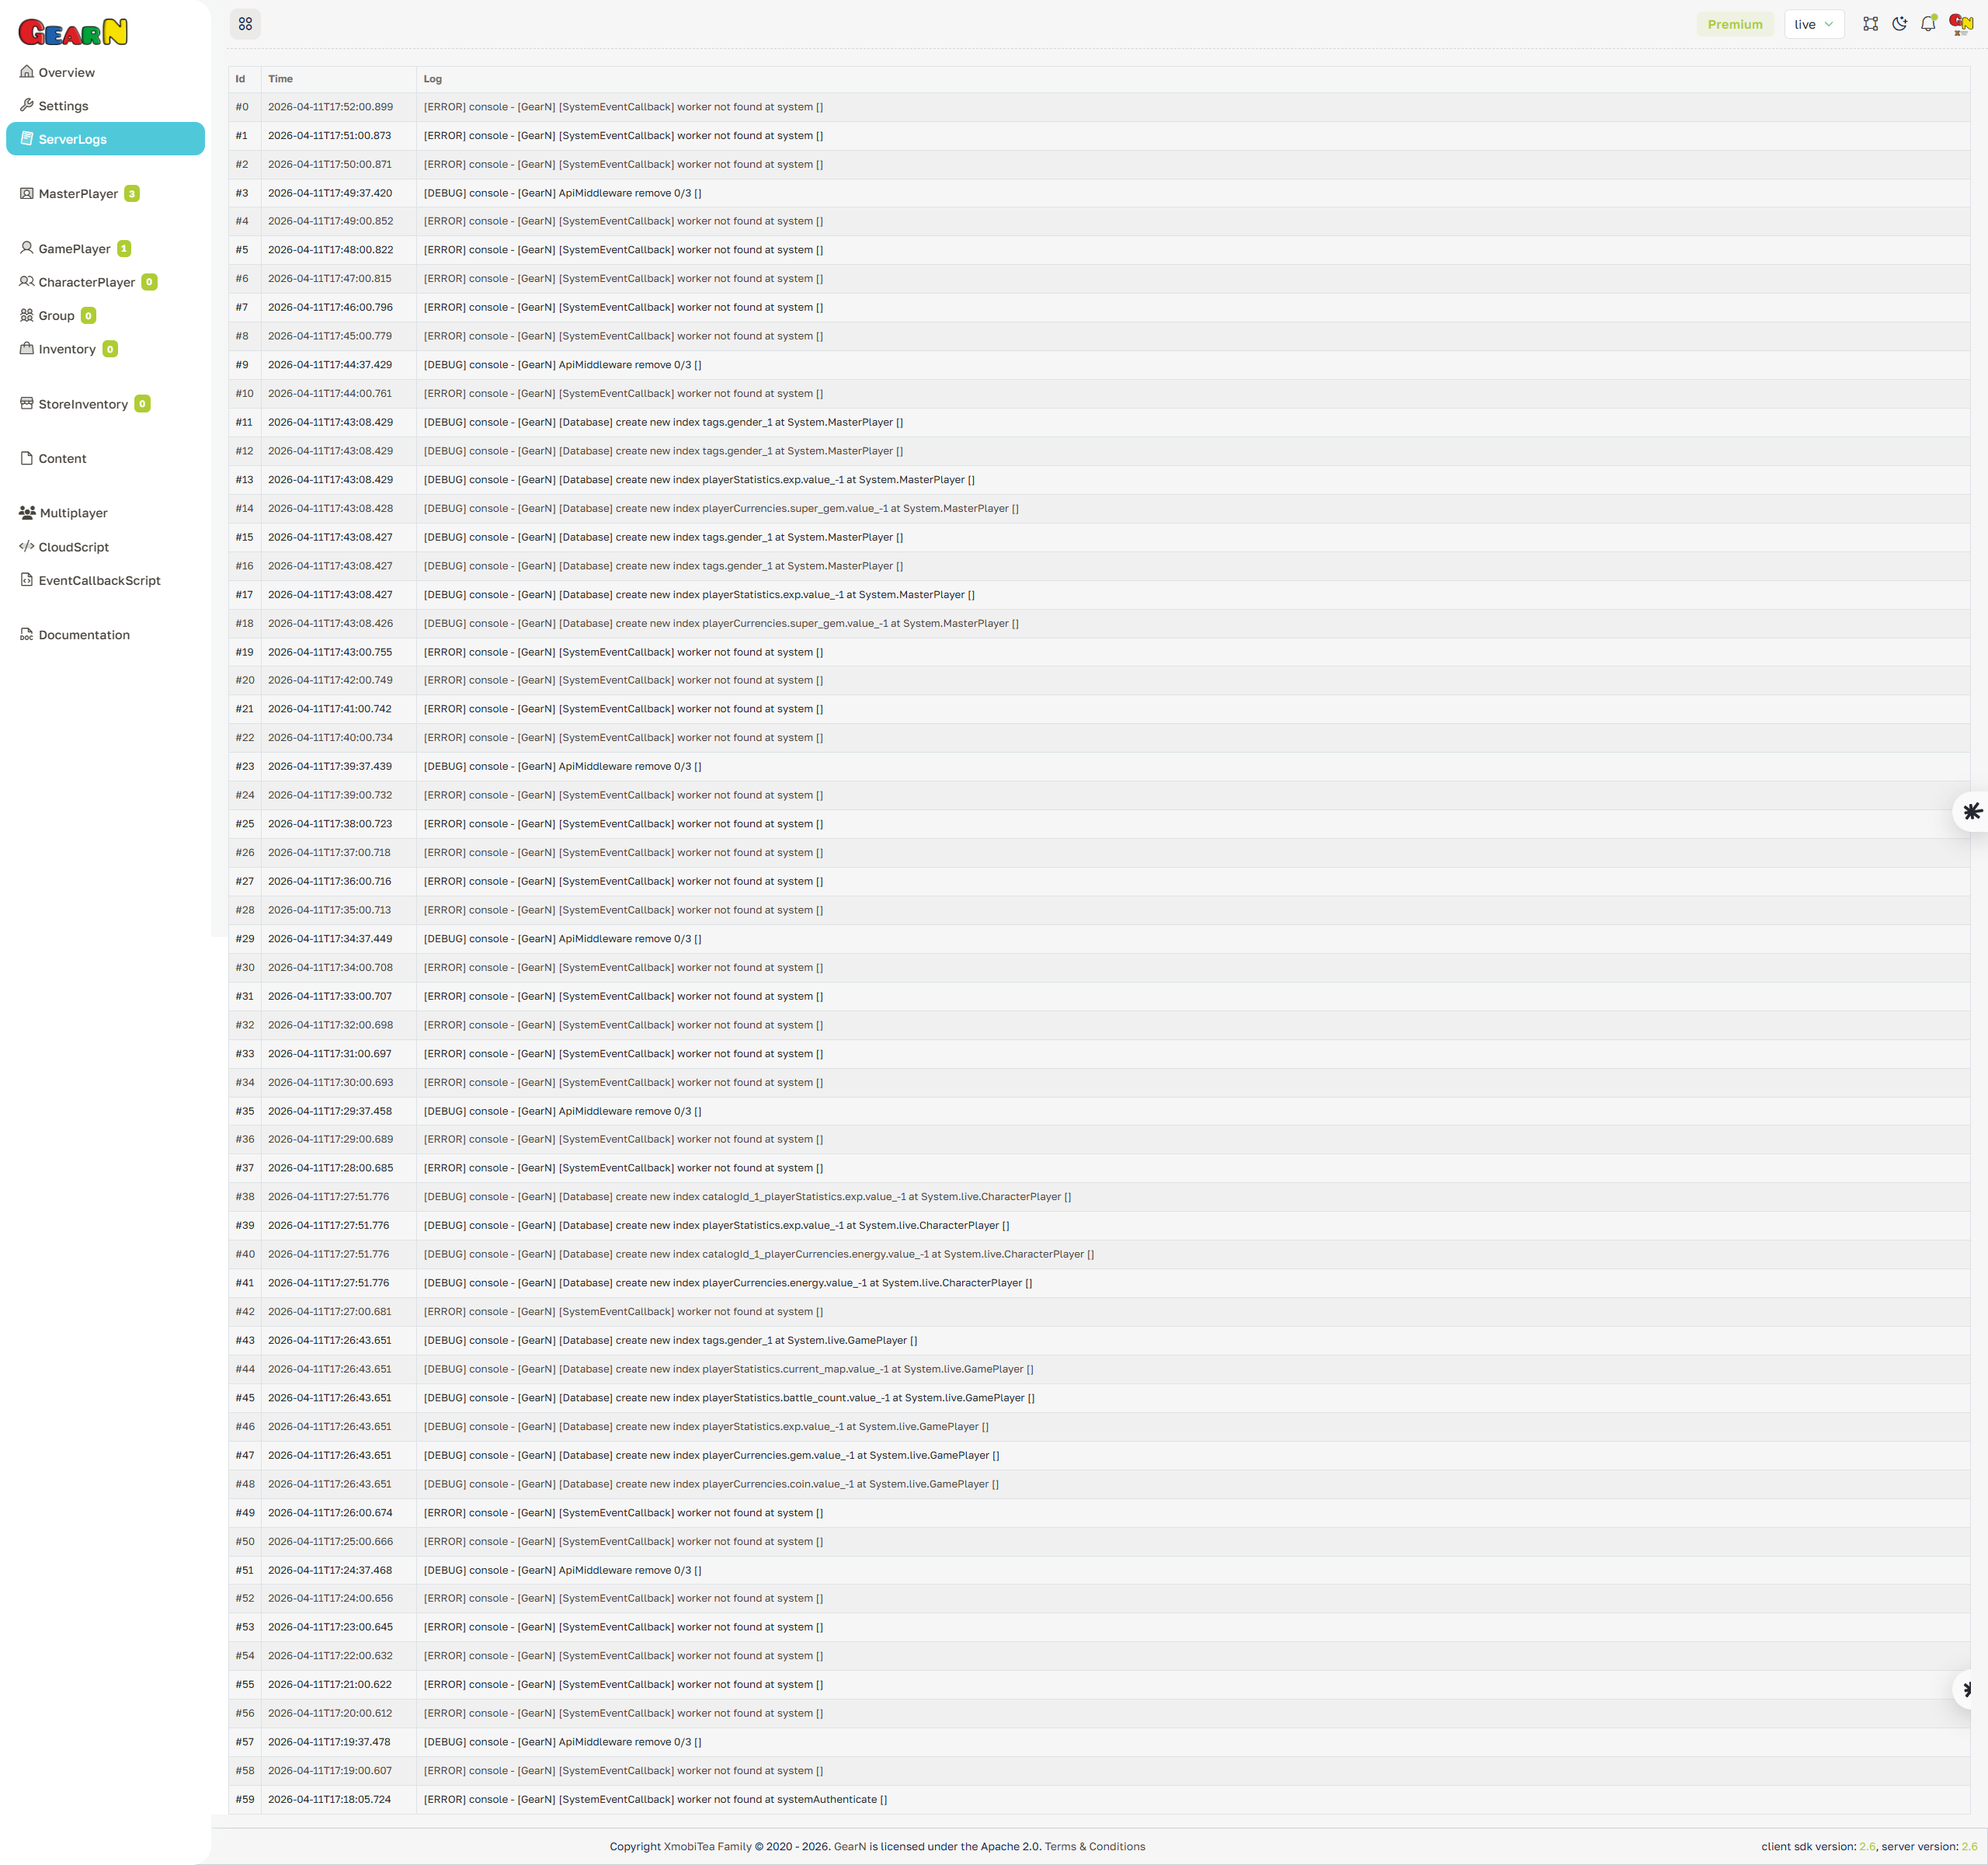Open EventCallbackScript via its document icon
This screenshot has height=1865, width=1988.
pyautogui.click(x=26, y=580)
